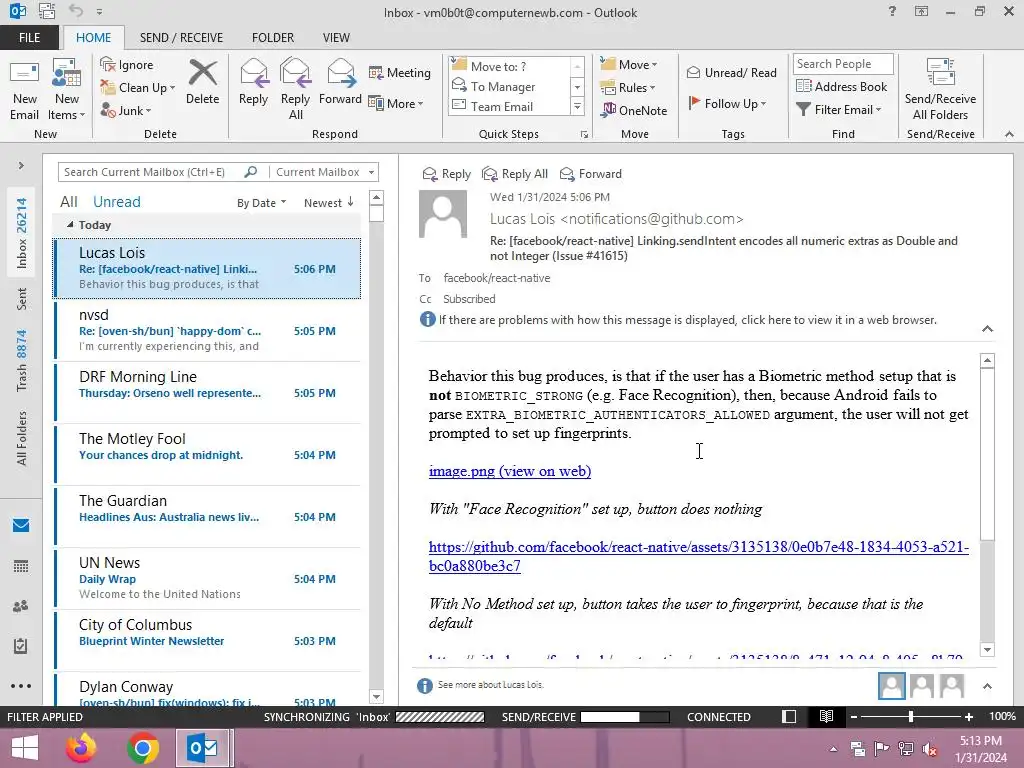Switch to Reading view in status bar

[826, 716]
